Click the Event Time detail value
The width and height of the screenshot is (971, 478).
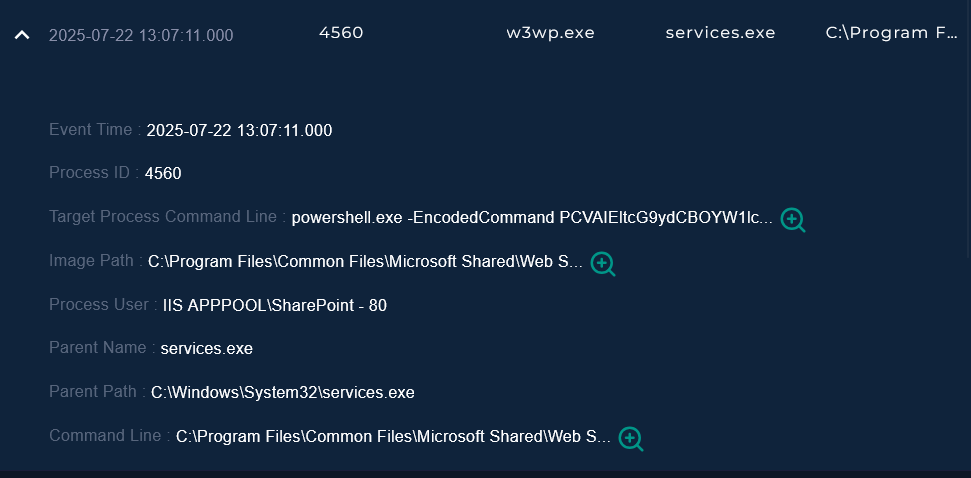pyautogui.click(x=240, y=131)
